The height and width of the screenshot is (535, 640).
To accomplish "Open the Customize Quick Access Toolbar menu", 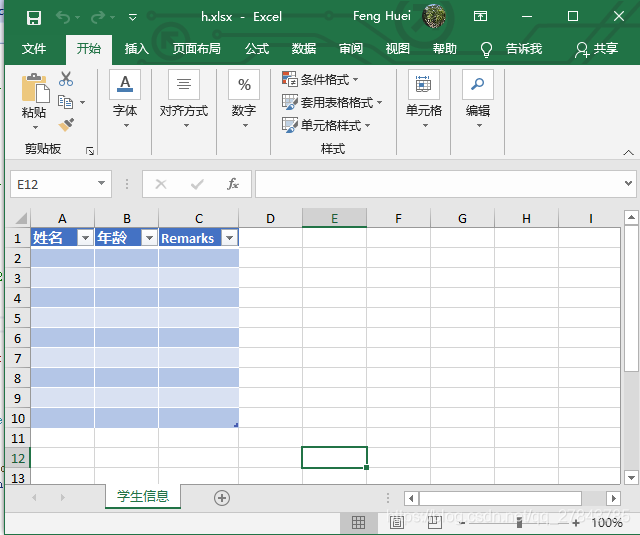I will coord(133,18).
